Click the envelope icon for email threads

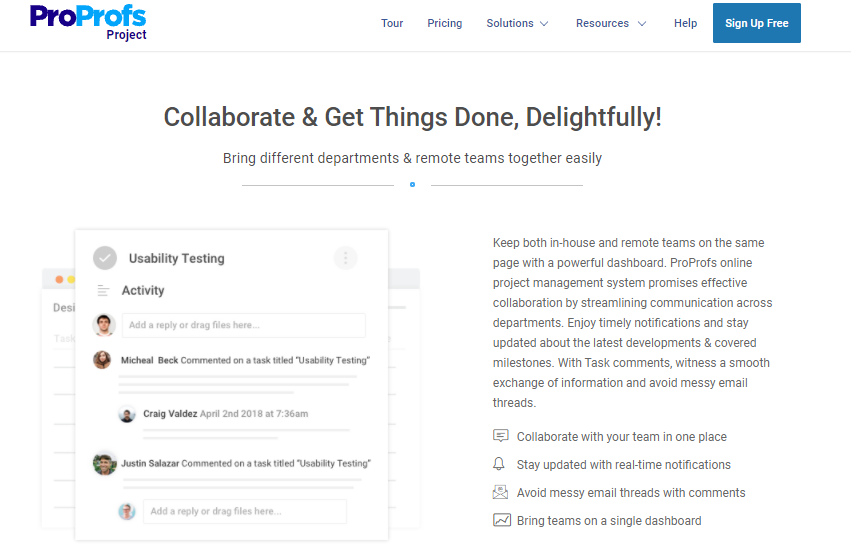[500, 492]
